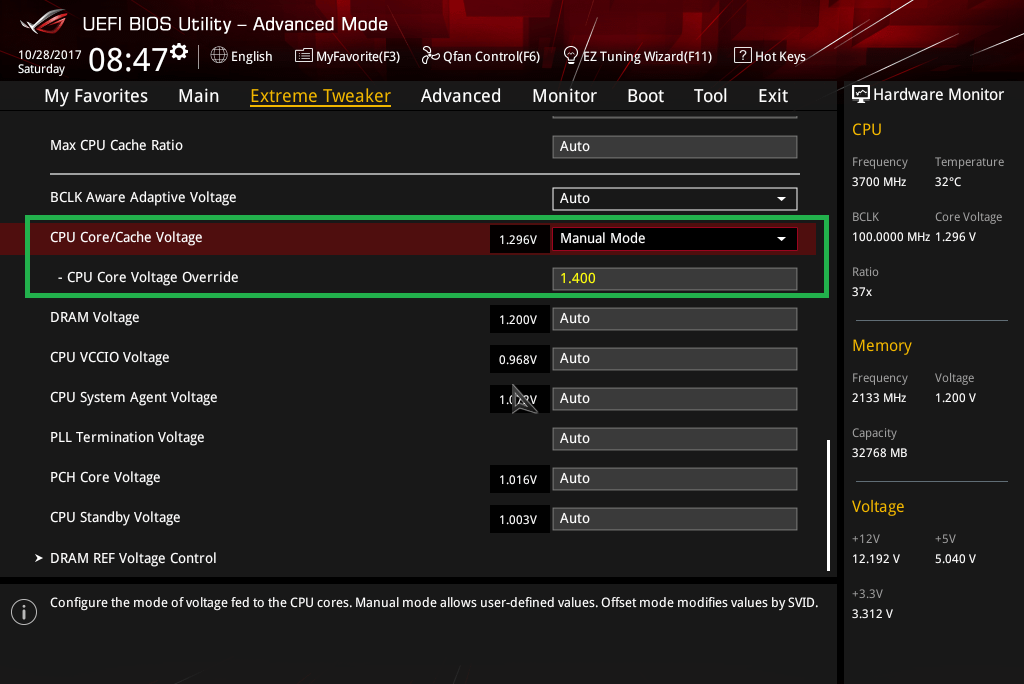Click the 0.968V VCCIO reading
The height and width of the screenshot is (684, 1024).
coord(519,360)
